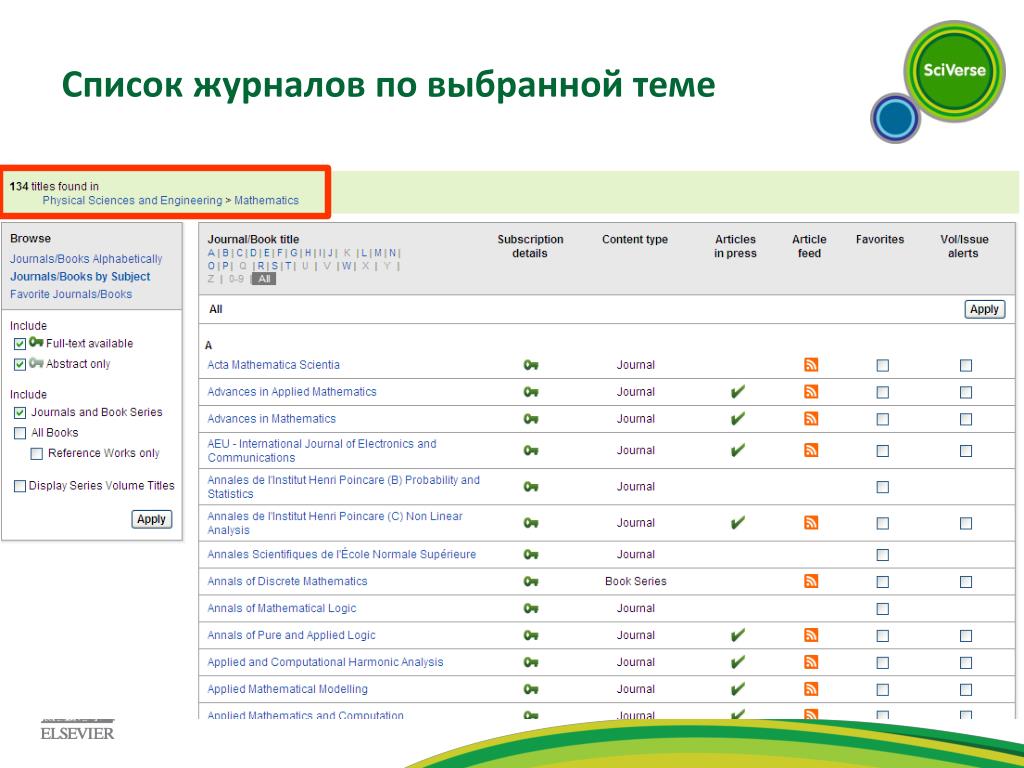Screen dimensions: 1024x768
Task: Click the gray key icon beside Abstract only
Action: pyautogui.click(x=36, y=363)
